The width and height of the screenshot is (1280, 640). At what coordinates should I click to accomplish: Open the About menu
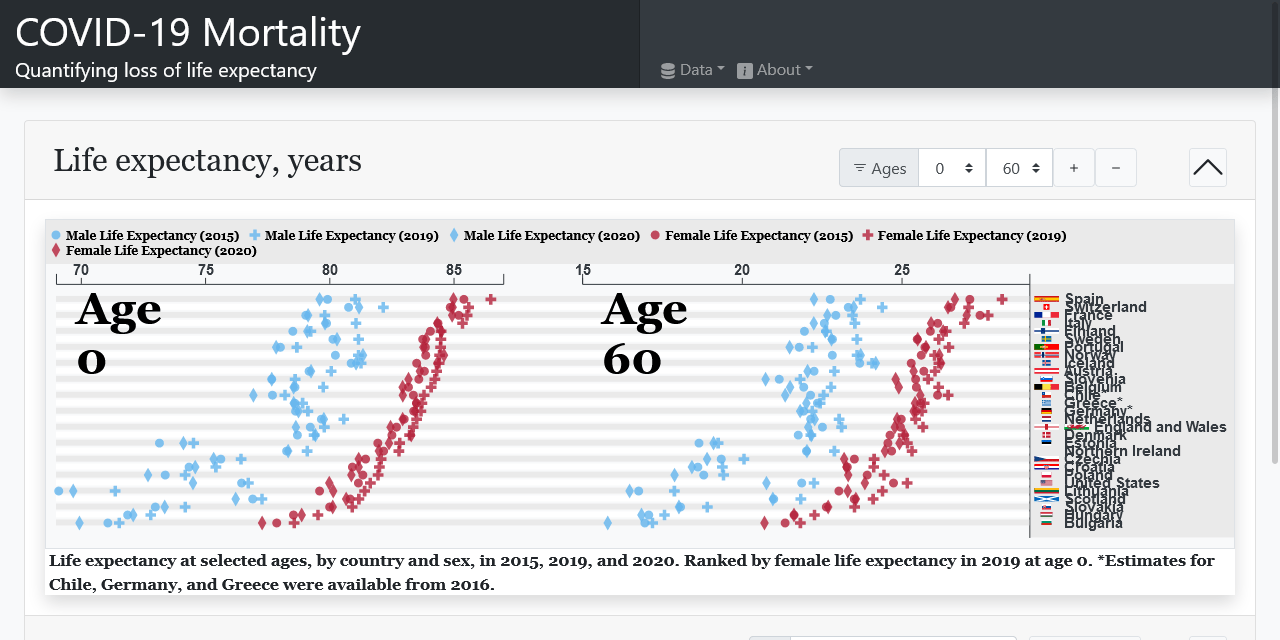tap(775, 70)
